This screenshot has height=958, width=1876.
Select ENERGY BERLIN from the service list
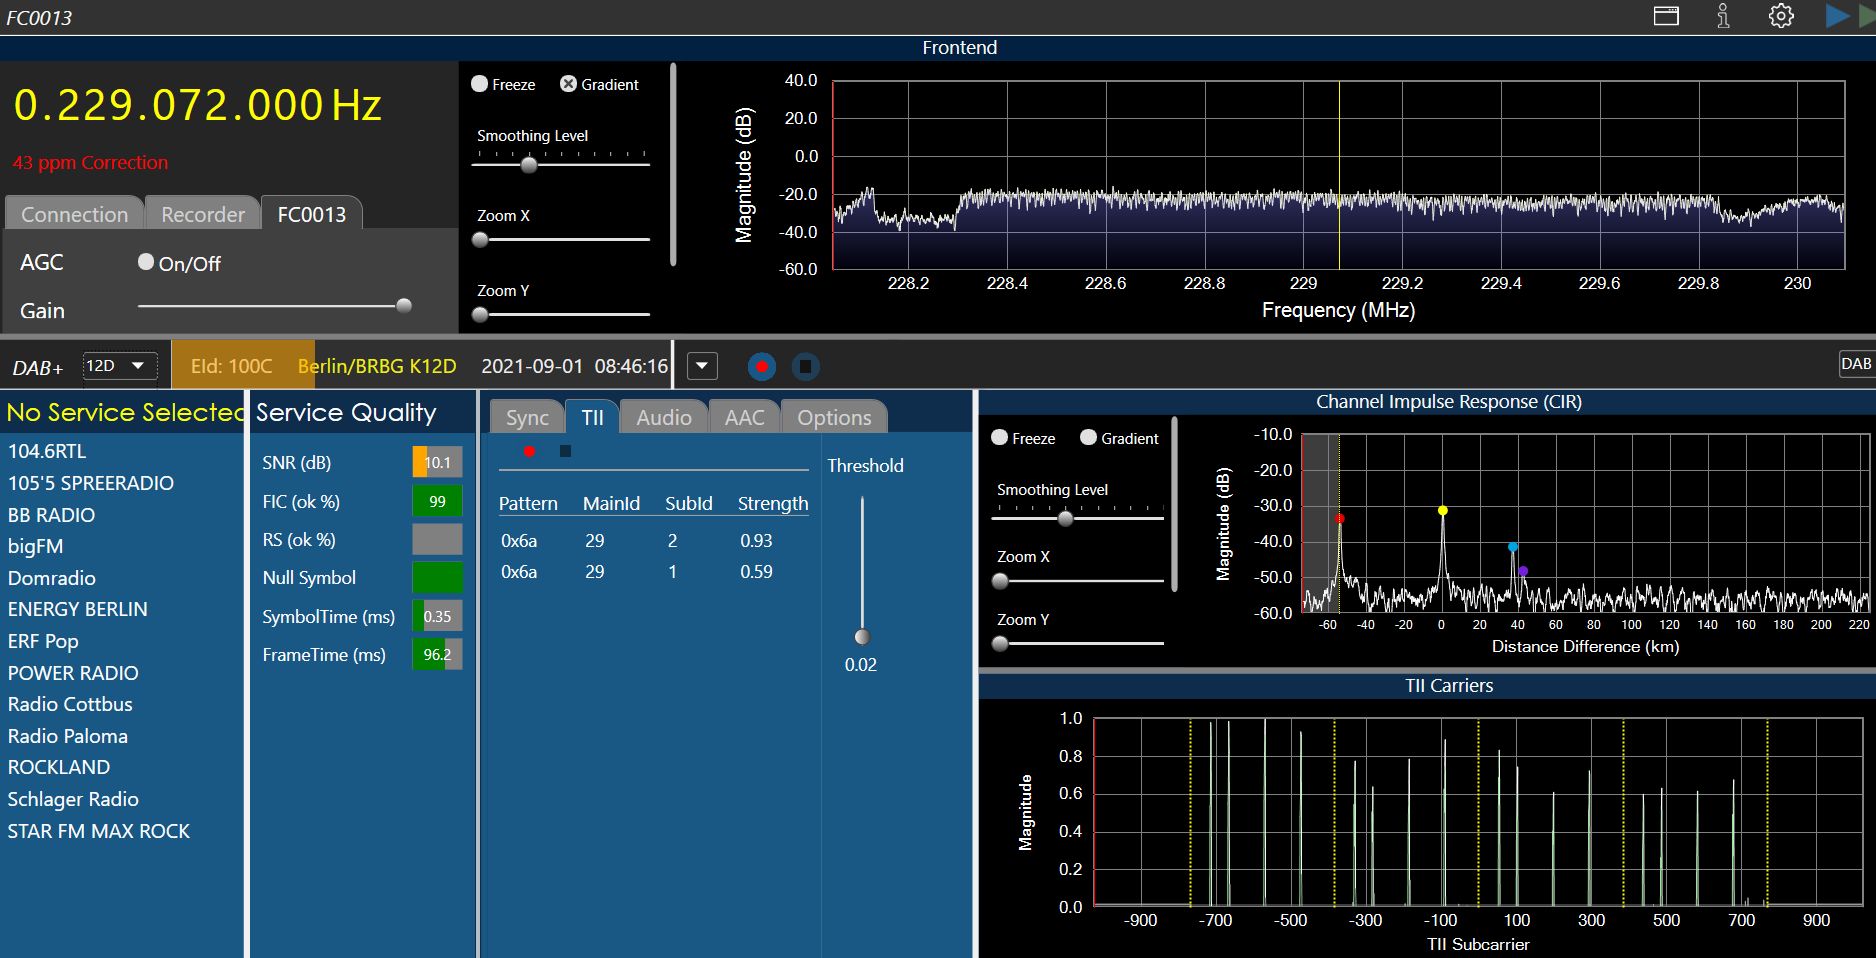coord(77,609)
